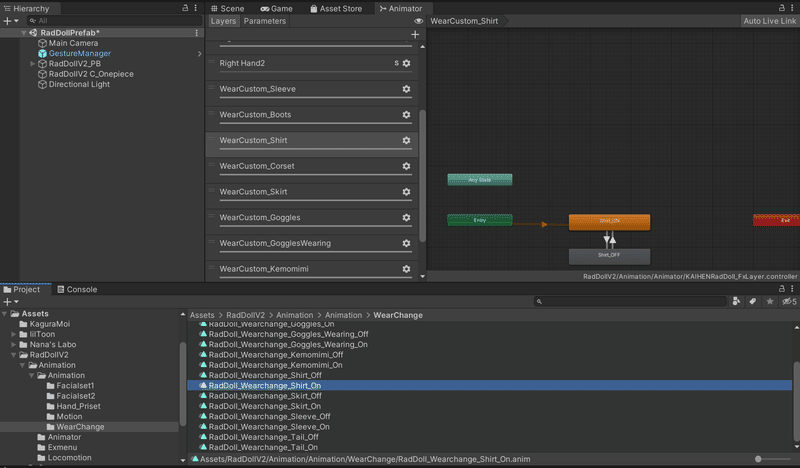The width and height of the screenshot is (800, 468).
Task: Select the Main Camera object icon
Action: pos(42,43)
